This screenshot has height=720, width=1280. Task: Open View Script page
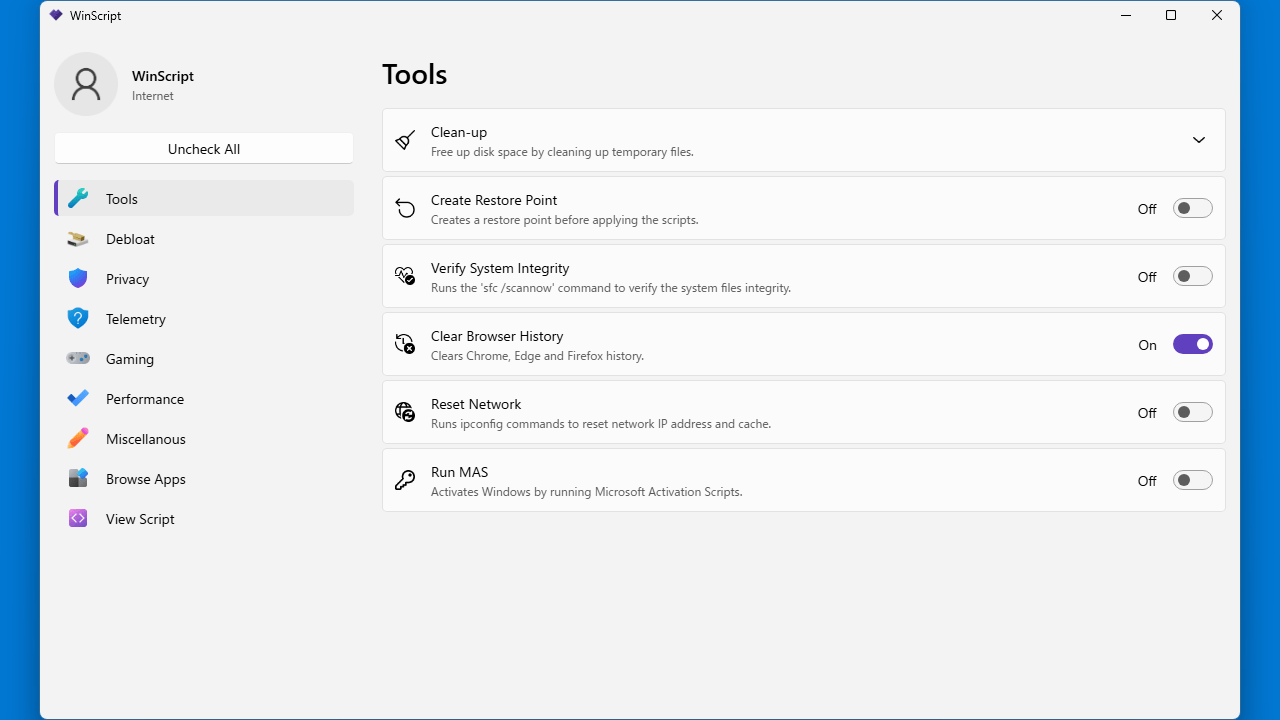(x=204, y=519)
